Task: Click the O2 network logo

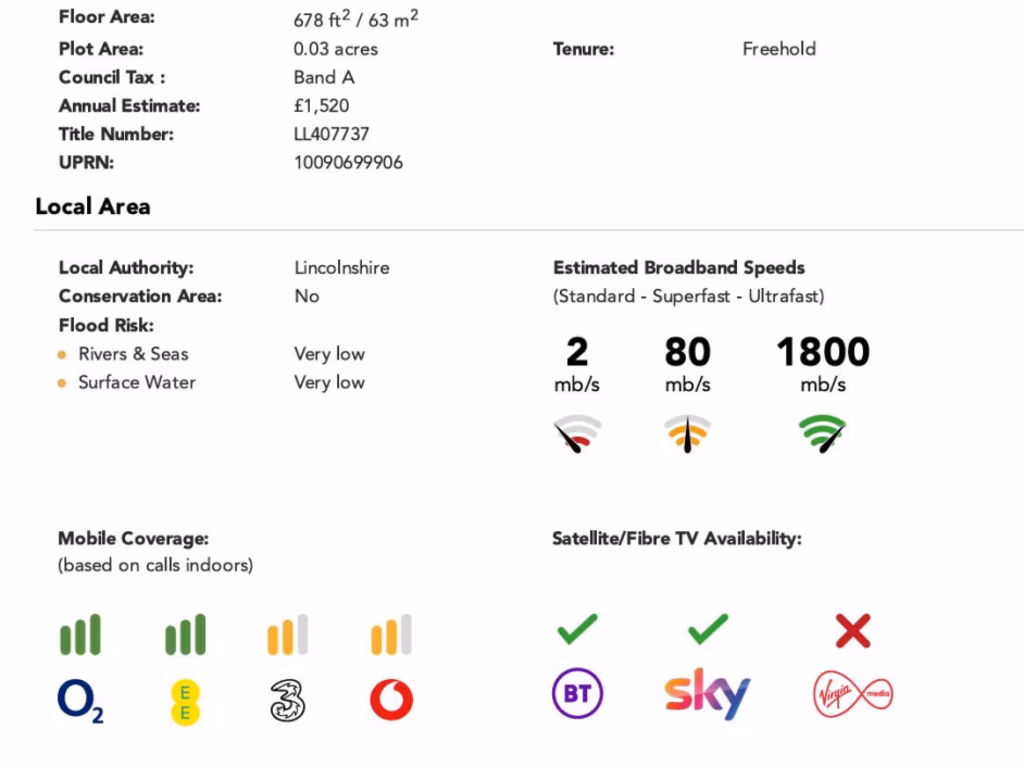Action: tap(81, 699)
